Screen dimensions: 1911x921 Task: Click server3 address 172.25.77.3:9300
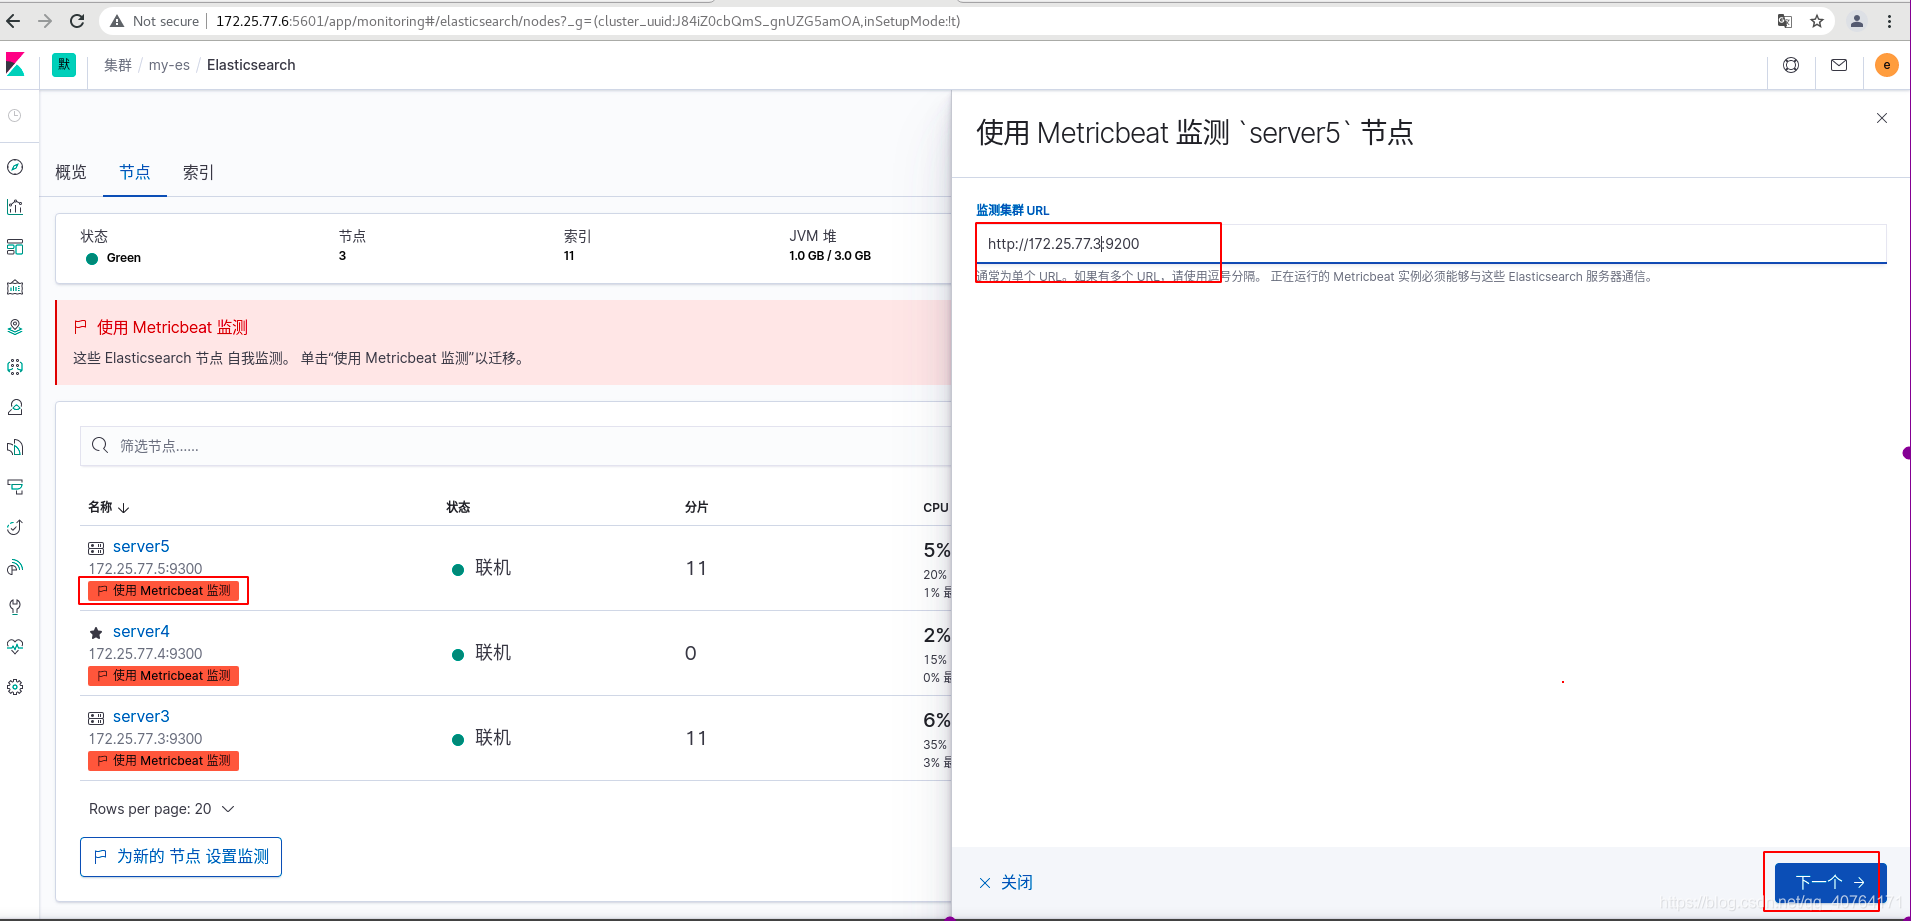point(145,739)
